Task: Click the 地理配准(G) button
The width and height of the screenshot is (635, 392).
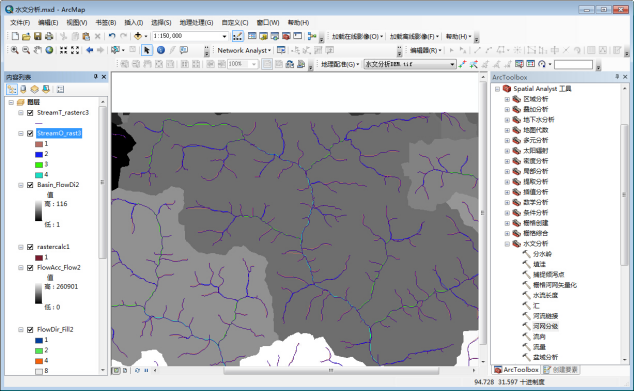Action: [x=340, y=64]
